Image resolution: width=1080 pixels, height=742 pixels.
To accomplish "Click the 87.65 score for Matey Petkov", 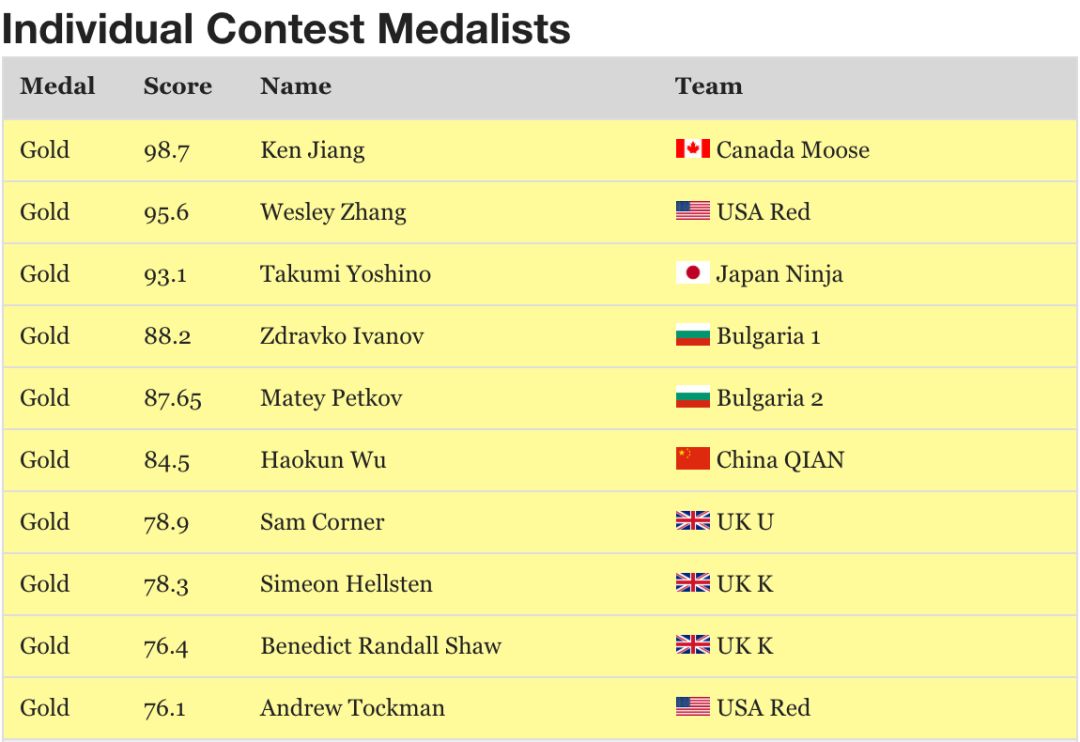I will point(172,398).
